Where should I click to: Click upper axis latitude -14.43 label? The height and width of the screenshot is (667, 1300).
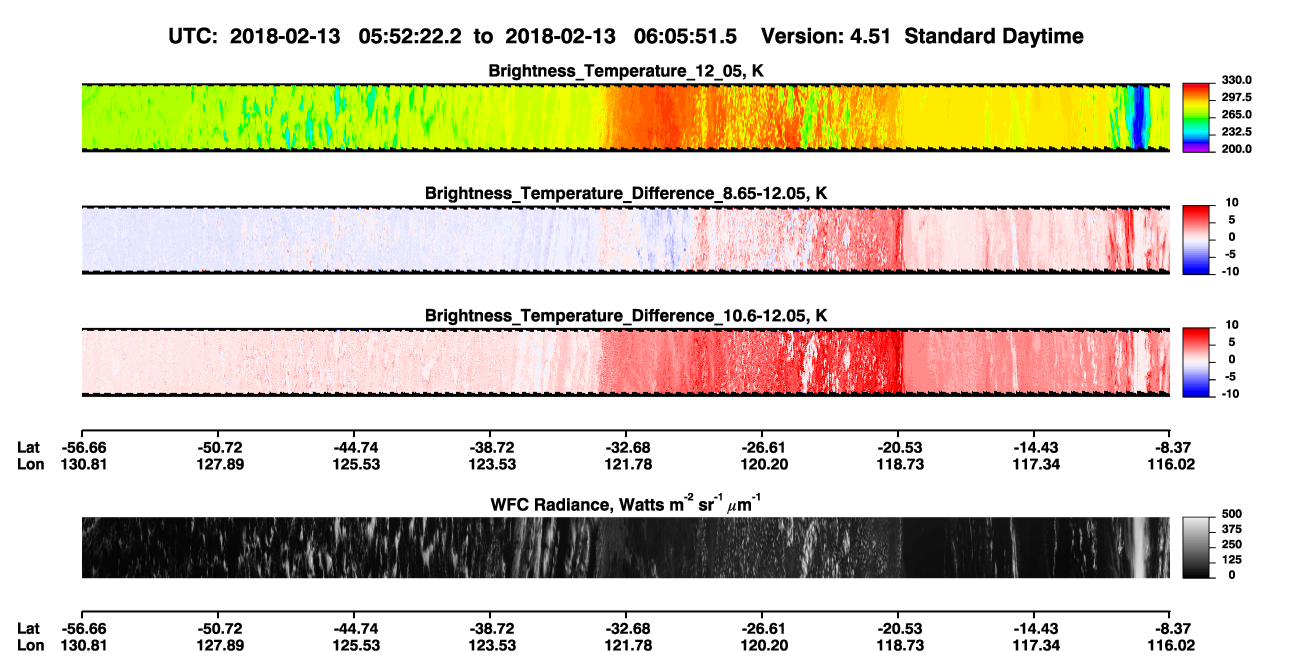pos(1034,447)
